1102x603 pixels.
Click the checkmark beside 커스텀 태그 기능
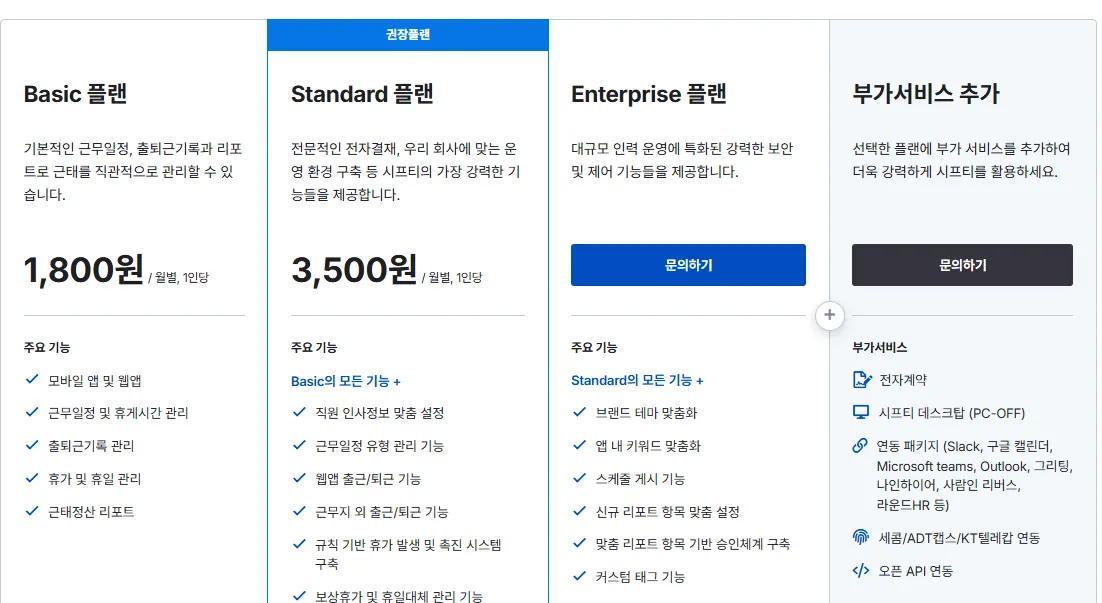click(x=578, y=576)
